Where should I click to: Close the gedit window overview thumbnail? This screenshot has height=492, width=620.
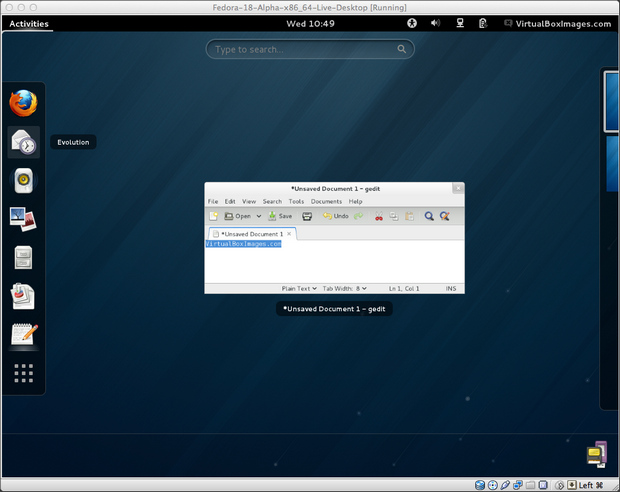point(458,188)
